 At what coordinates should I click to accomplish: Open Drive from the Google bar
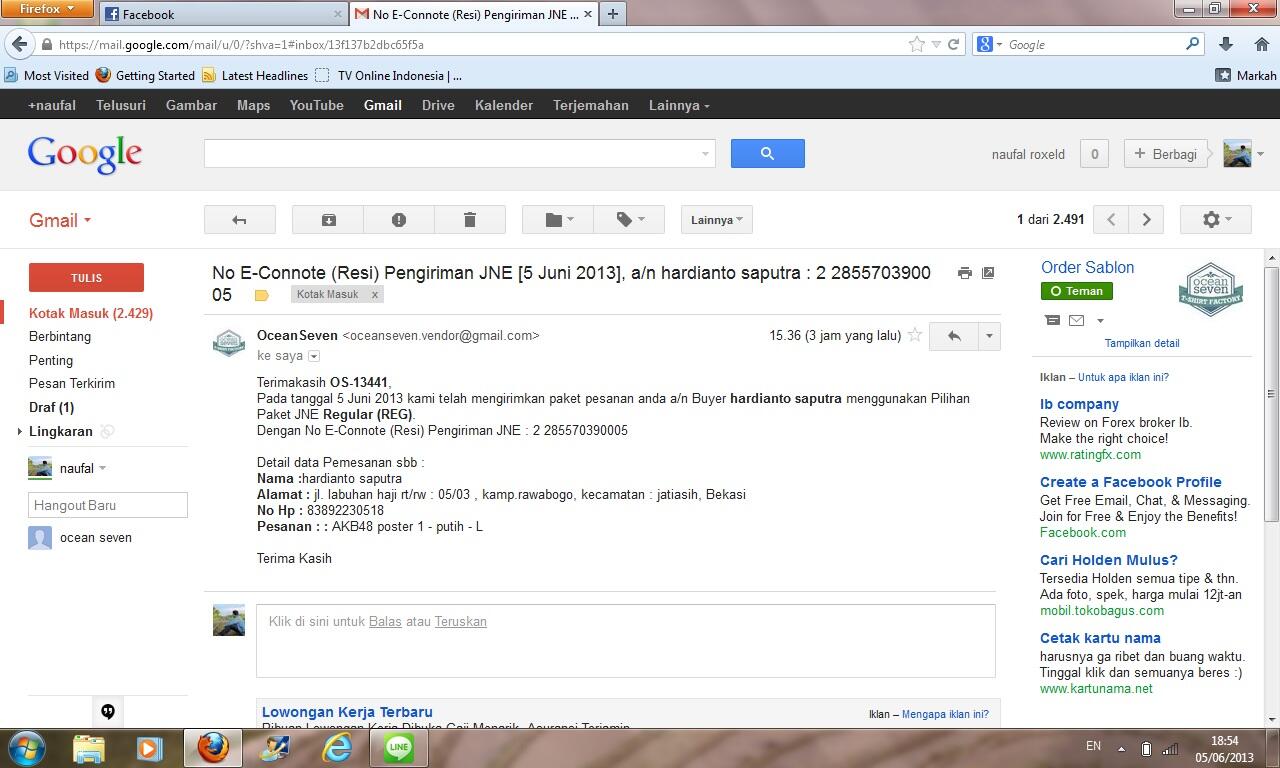pyautogui.click(x=438, y=105)
